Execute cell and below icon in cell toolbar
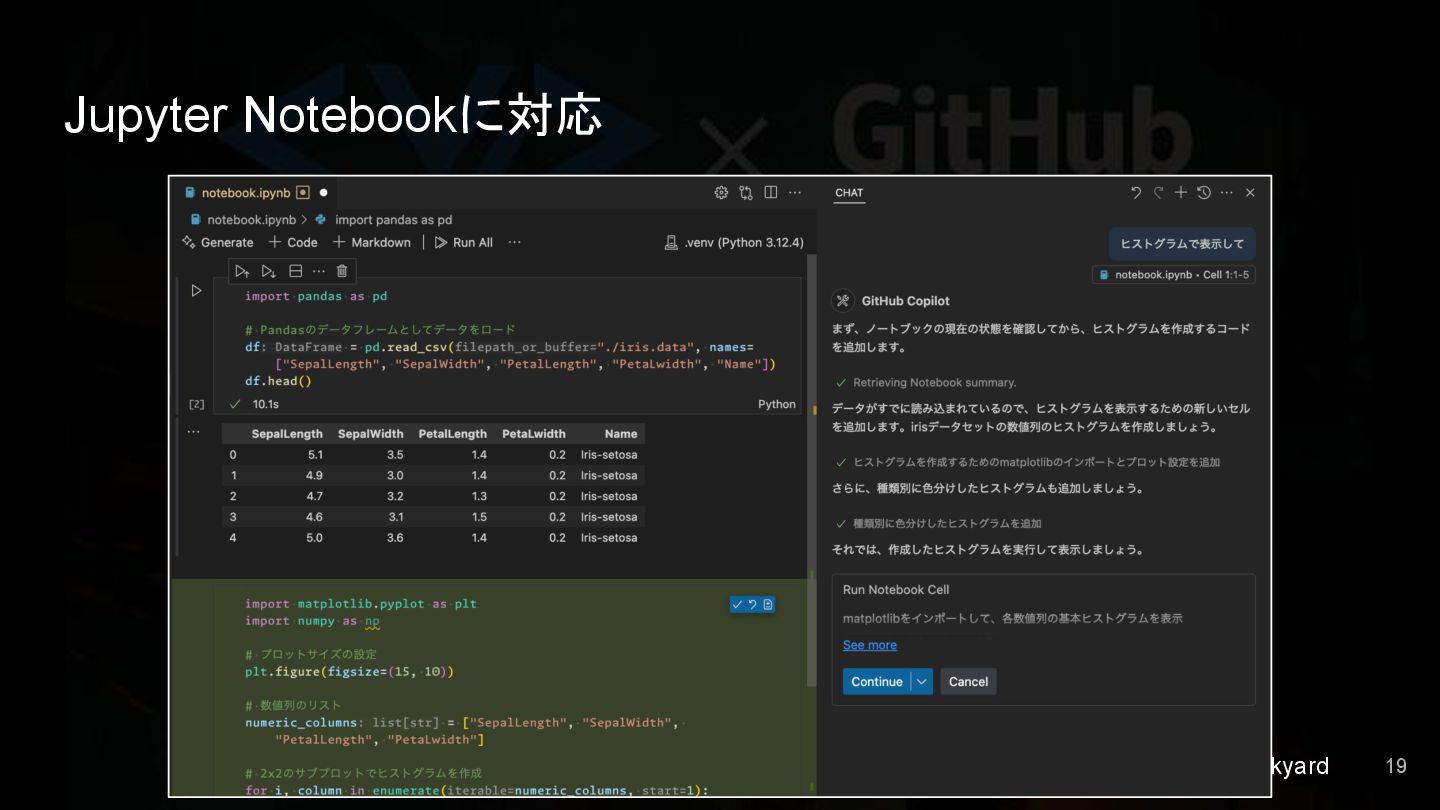Image resolution: width=1440 pixels, height=810 pixels. [268, 271]
